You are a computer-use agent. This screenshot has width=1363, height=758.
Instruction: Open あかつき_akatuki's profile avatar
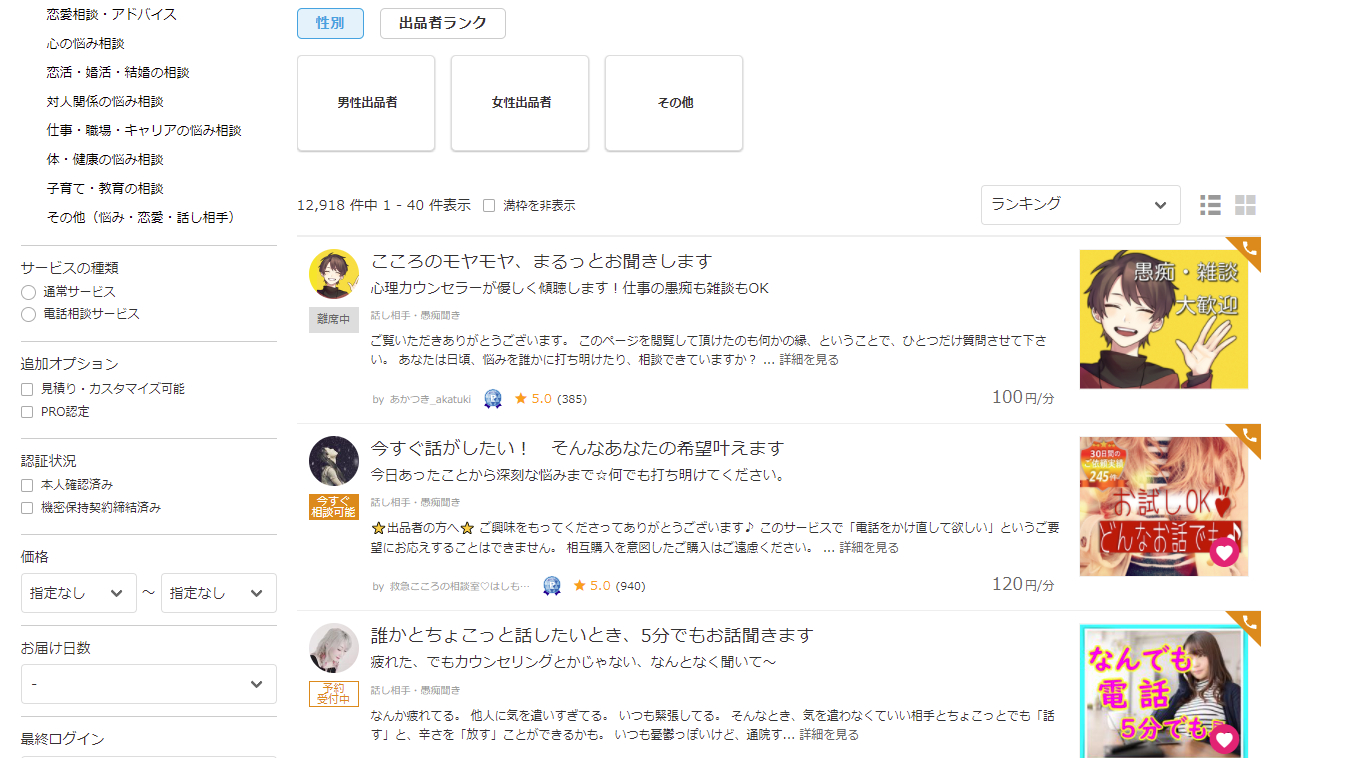click(x=333, y=272)
